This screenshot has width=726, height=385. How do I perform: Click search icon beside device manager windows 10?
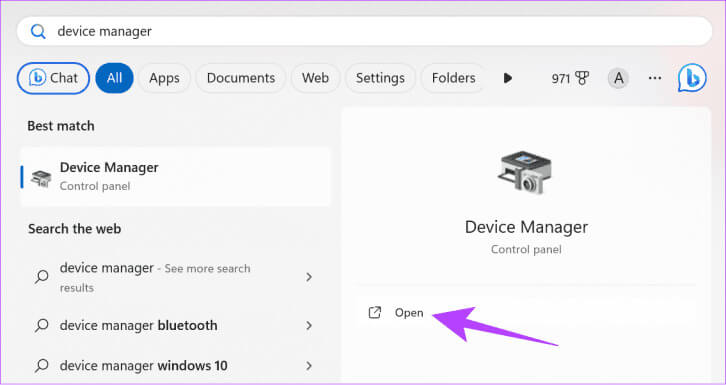(42, 366)
